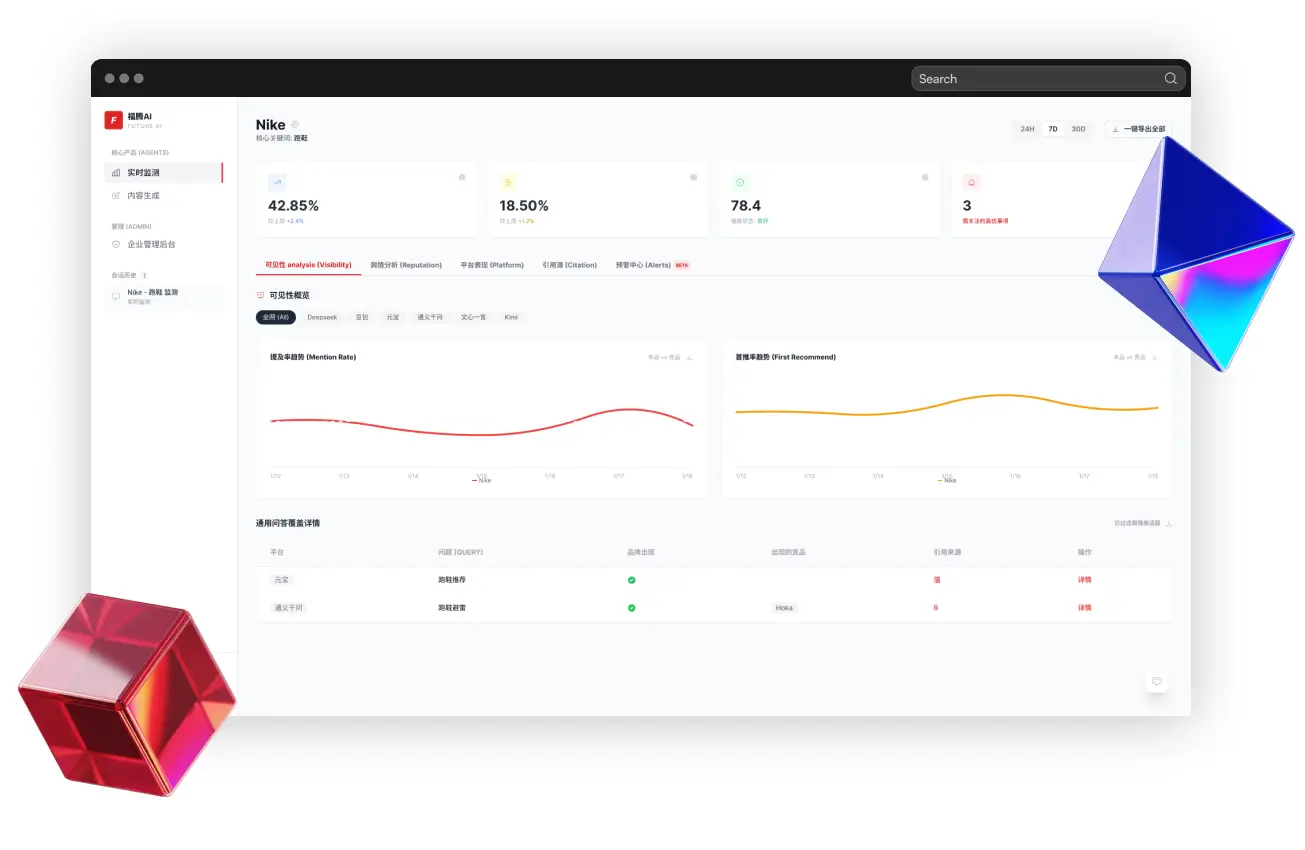Click the red F logo of Future AI
1305x850 pixels.
(x=113, y=120)
